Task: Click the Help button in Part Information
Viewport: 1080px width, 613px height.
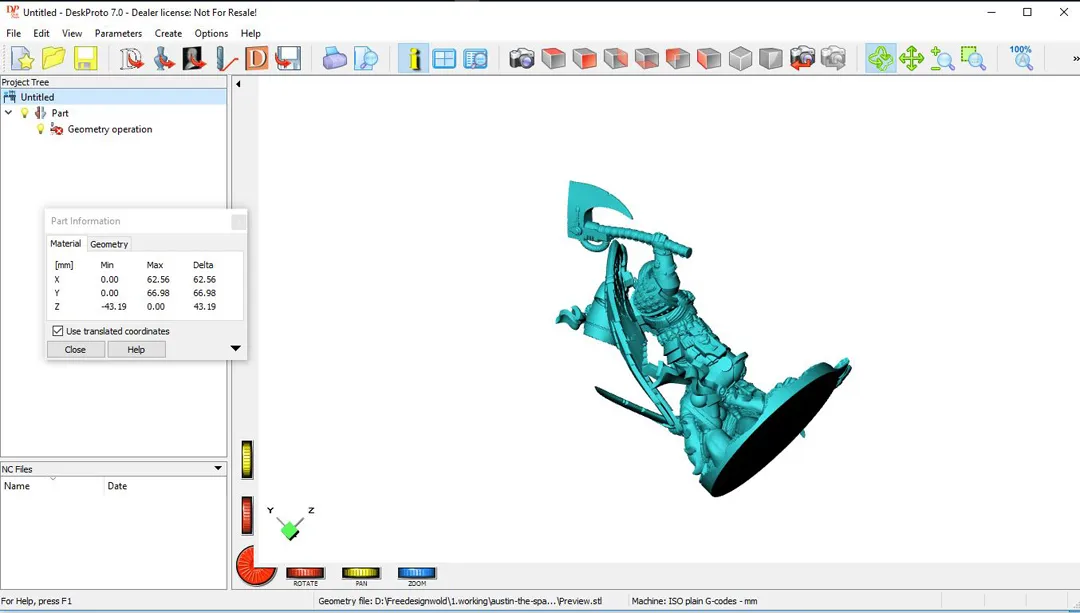Action: pos(136,350)
